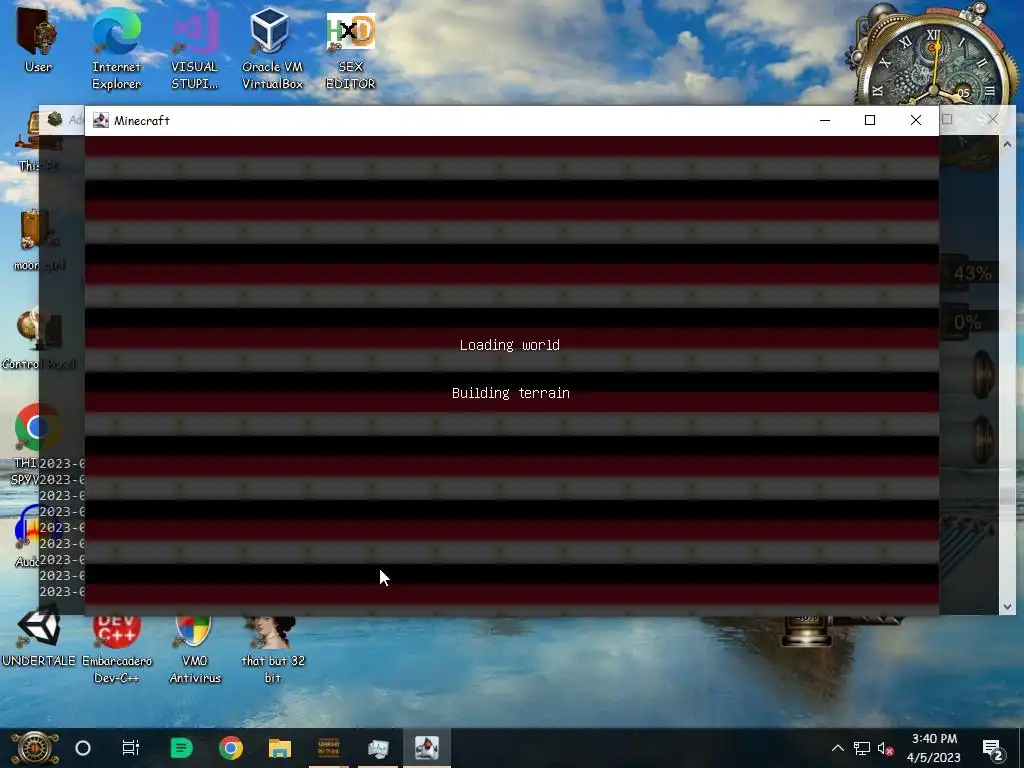Viewport: 1024px width, 768px height.
Task: Open the notification center with 2 alerts
Action: pyautogui.click(x=993, y=748)
